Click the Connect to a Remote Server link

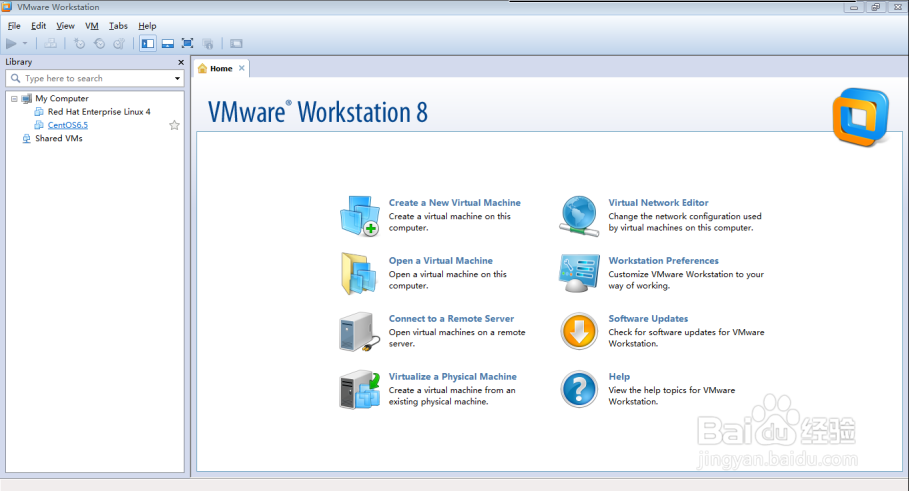(451, 319)
